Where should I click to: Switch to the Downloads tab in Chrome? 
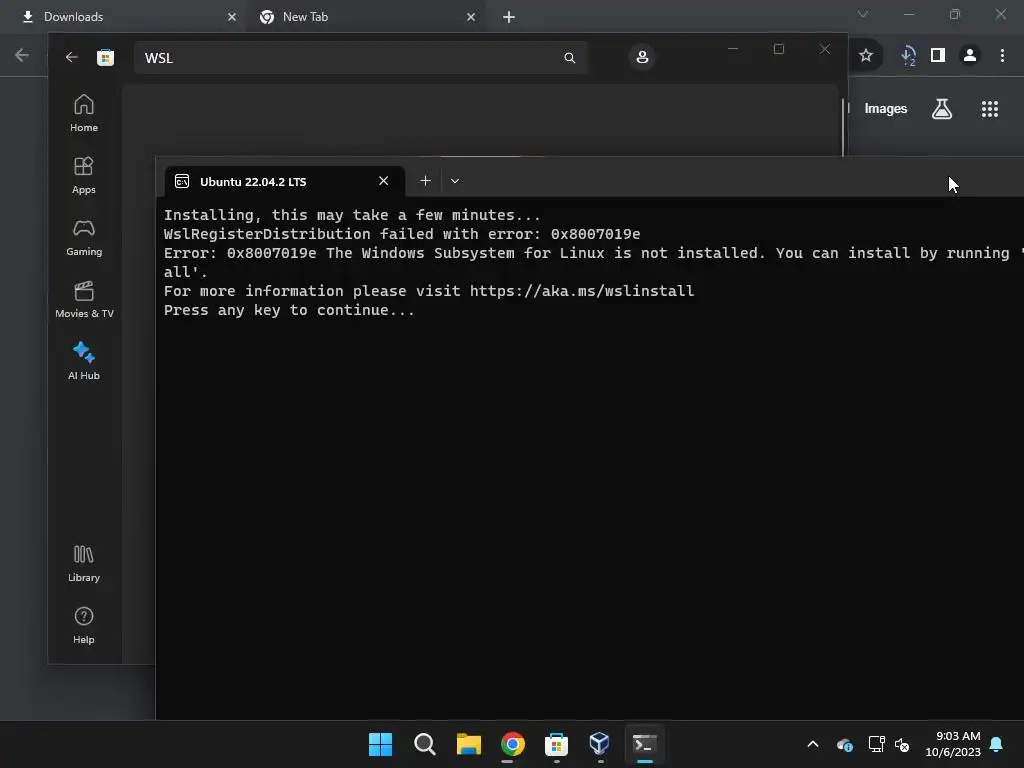[124, 17]
